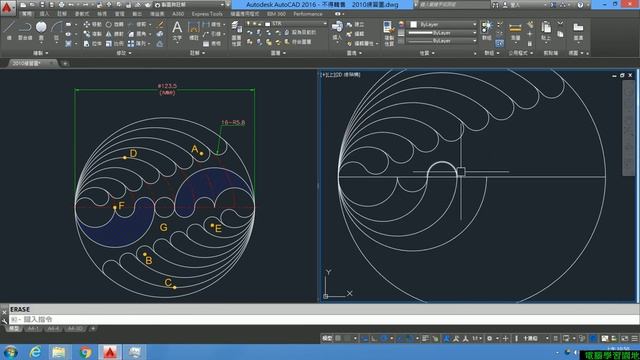Toggle the blue group selection icon

tap(500, 43)
